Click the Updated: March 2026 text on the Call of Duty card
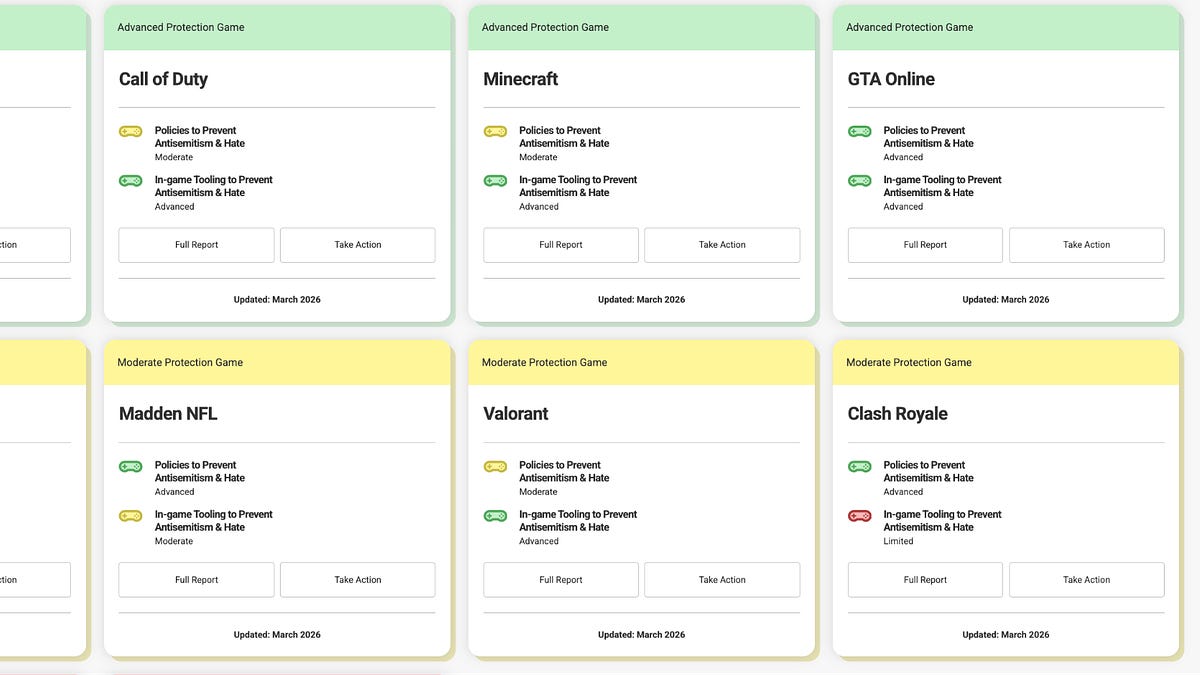1200x675 pixels. 277,300
